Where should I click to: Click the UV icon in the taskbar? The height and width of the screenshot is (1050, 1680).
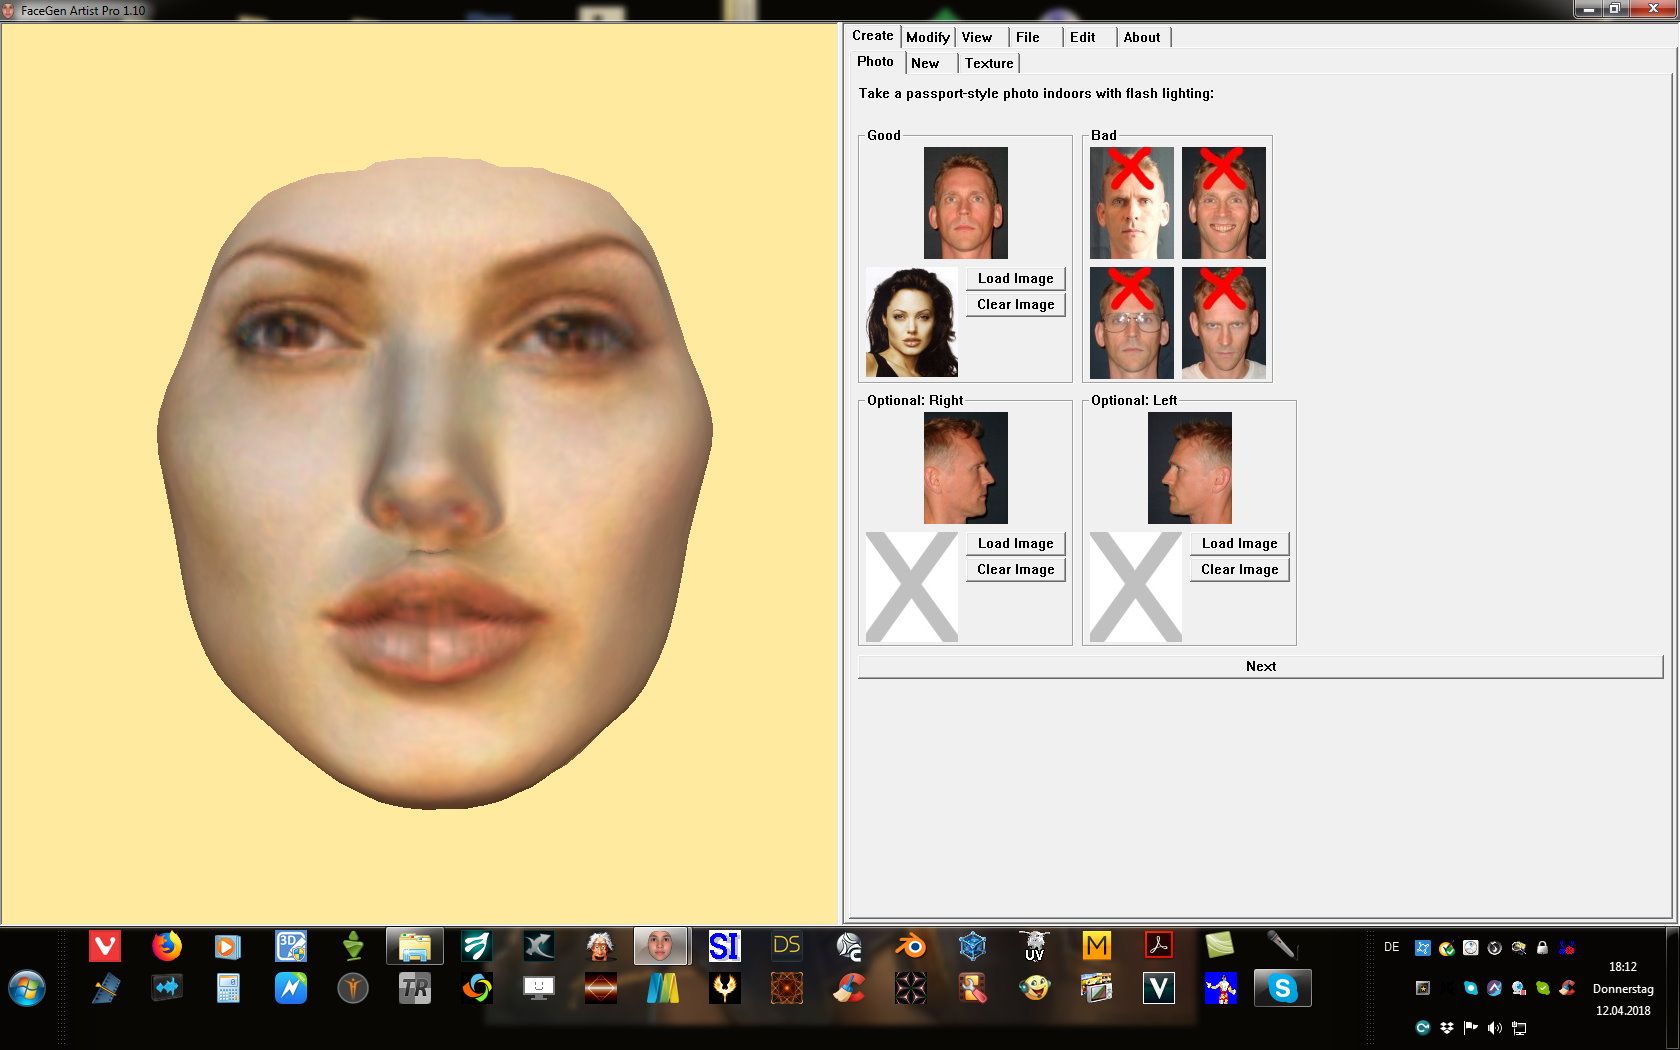point(1034,945)
